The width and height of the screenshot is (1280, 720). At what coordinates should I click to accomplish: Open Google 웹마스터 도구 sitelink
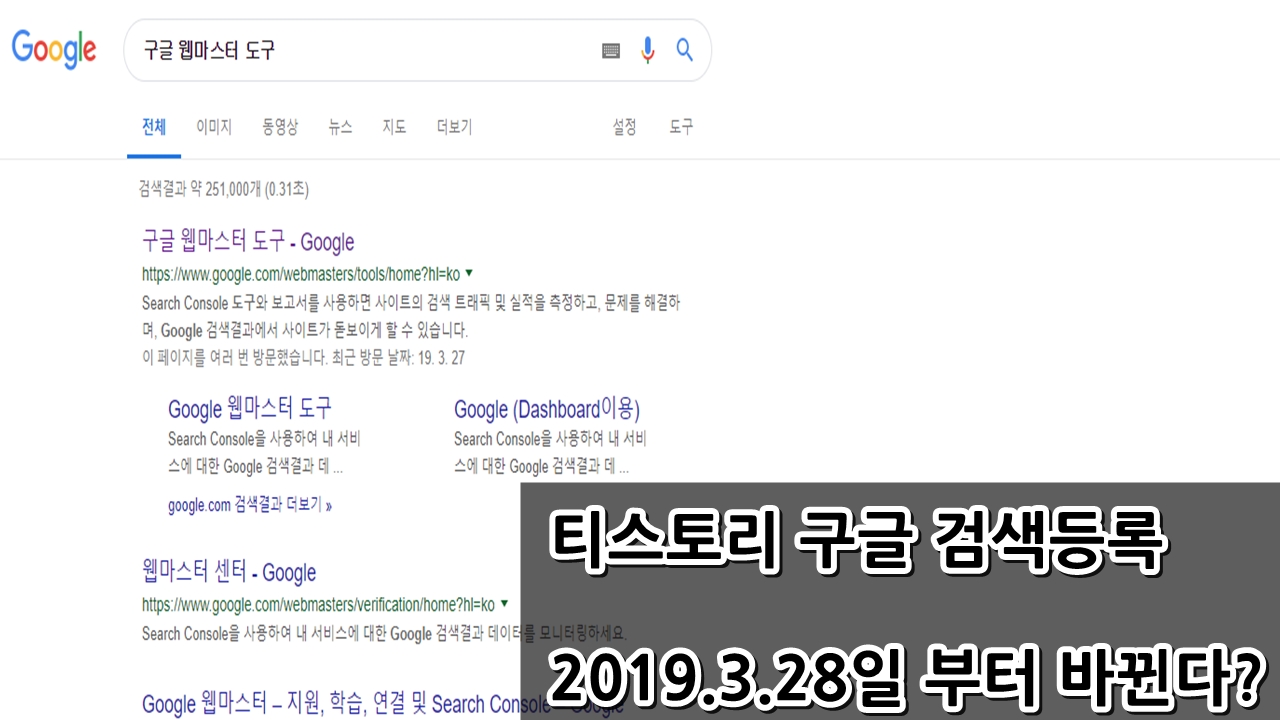[250, 408]
